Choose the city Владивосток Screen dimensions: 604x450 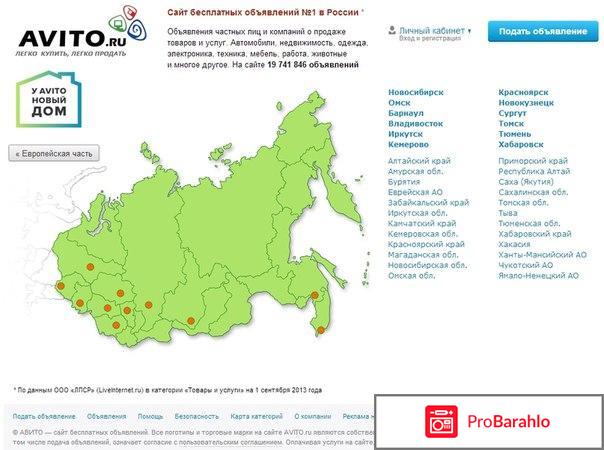coord(418,122)
